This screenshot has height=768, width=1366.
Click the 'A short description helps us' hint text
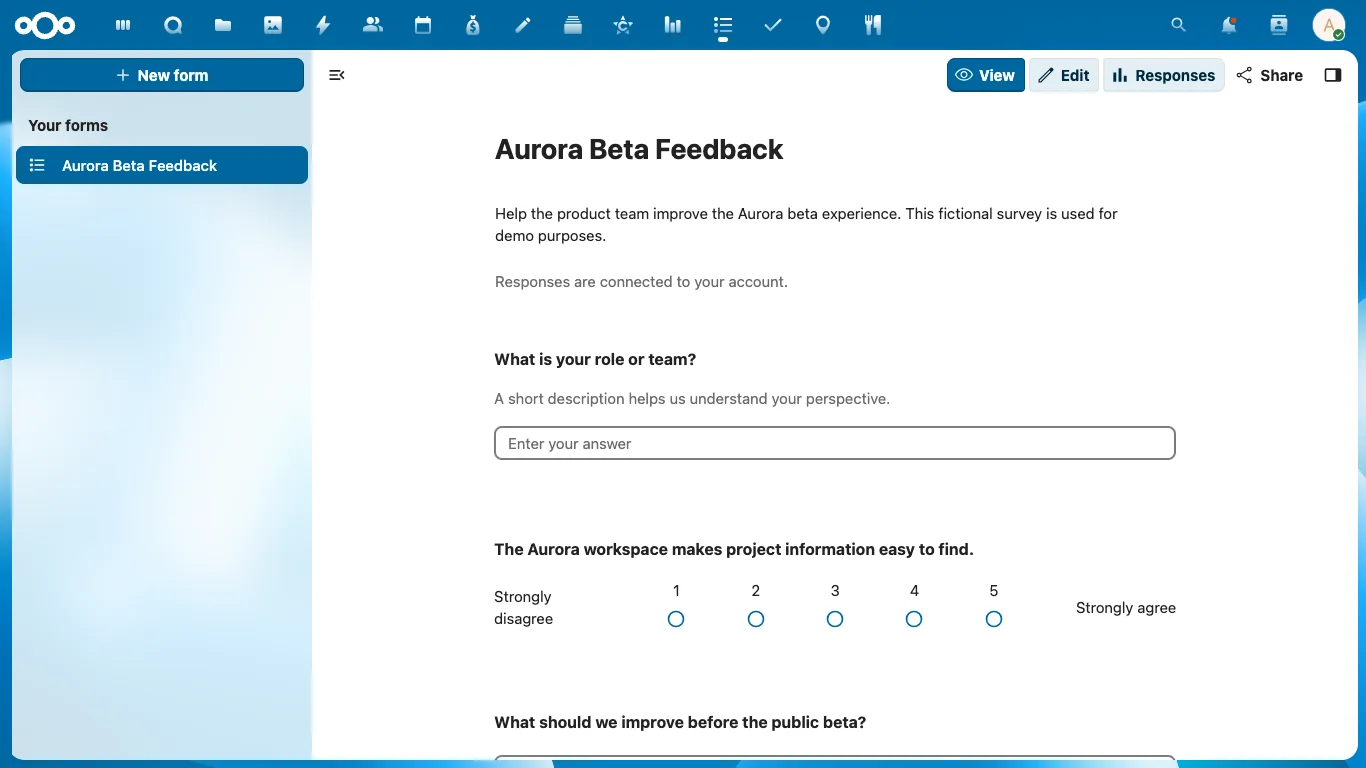[692, 398]
